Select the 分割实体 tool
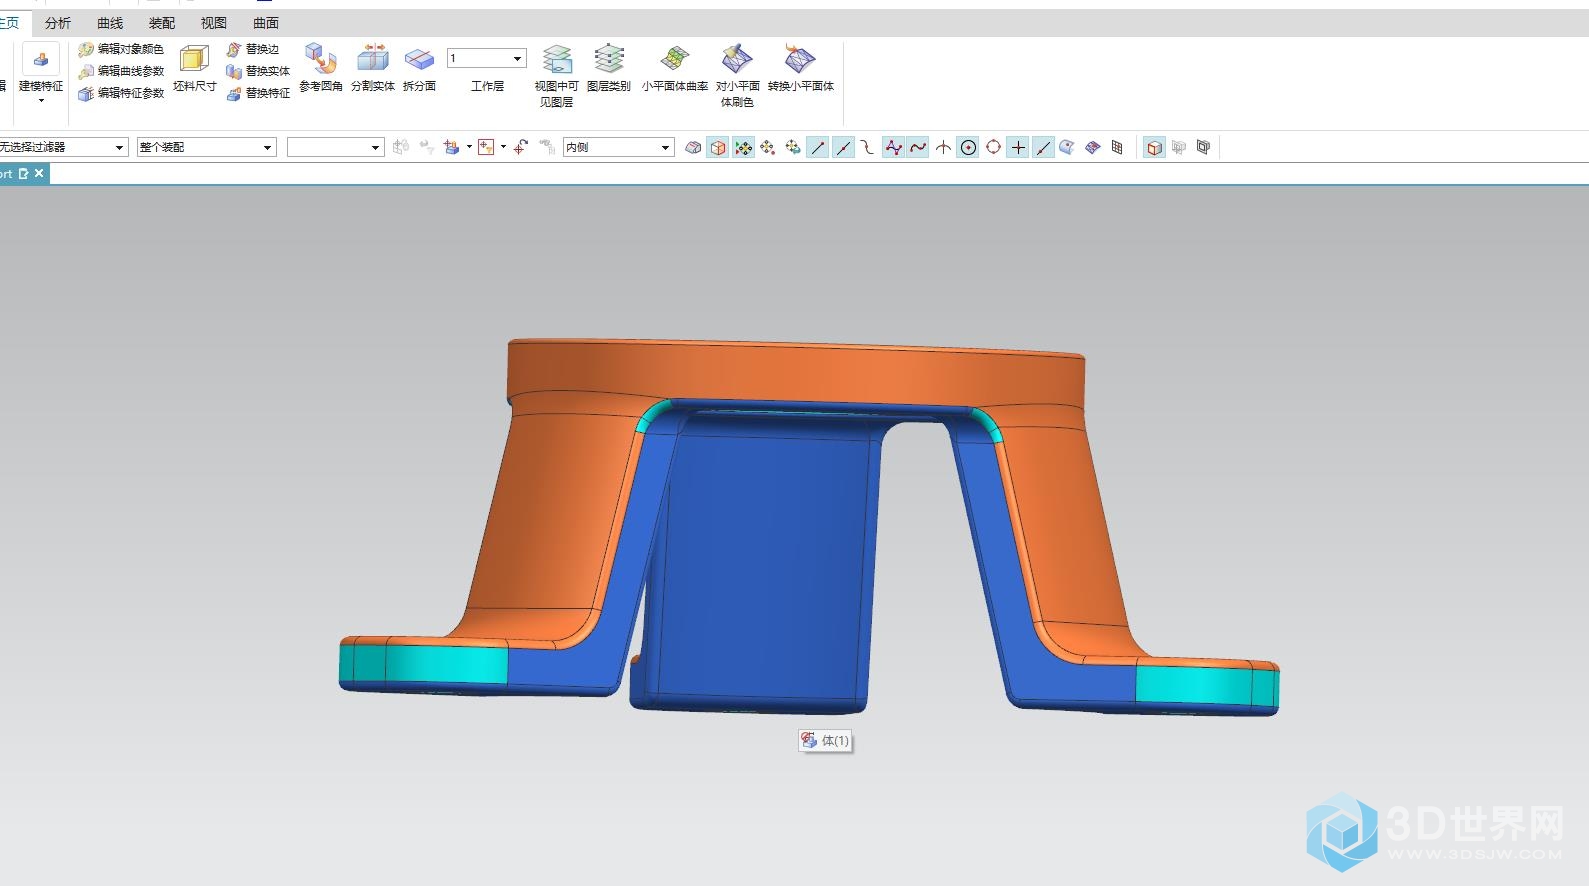 [373, 68]
